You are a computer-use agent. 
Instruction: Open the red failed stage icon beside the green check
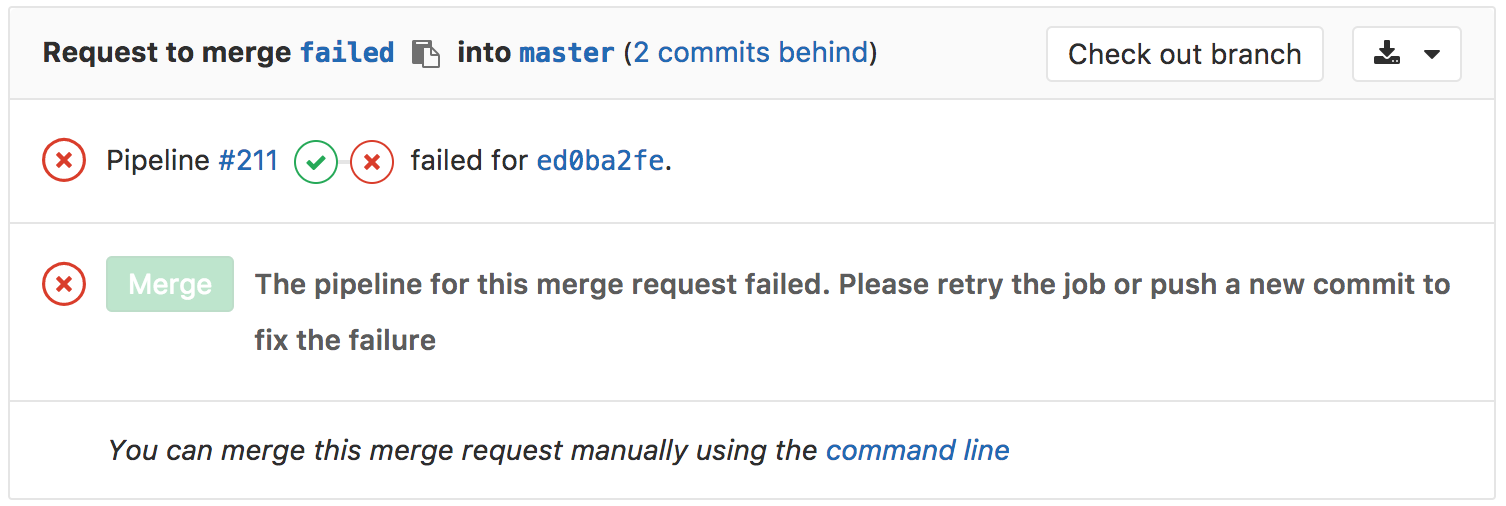point(372,162)
